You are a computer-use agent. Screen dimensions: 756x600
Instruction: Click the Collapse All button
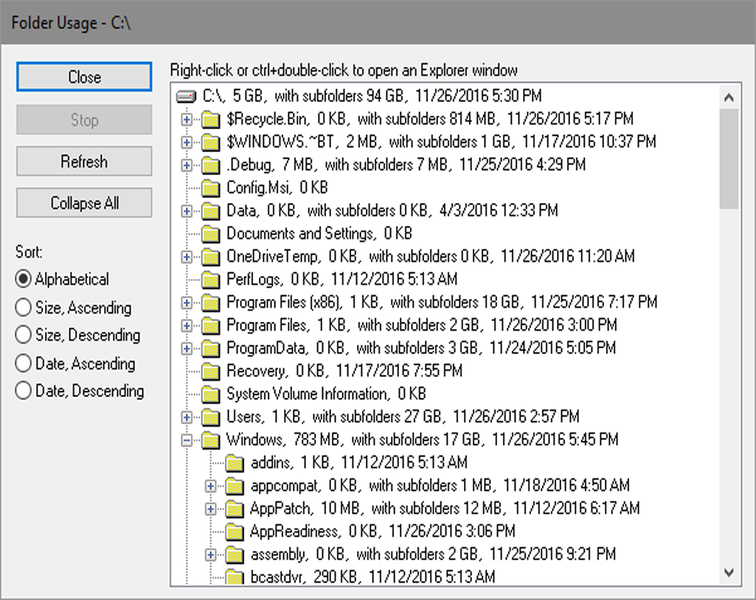84,203
